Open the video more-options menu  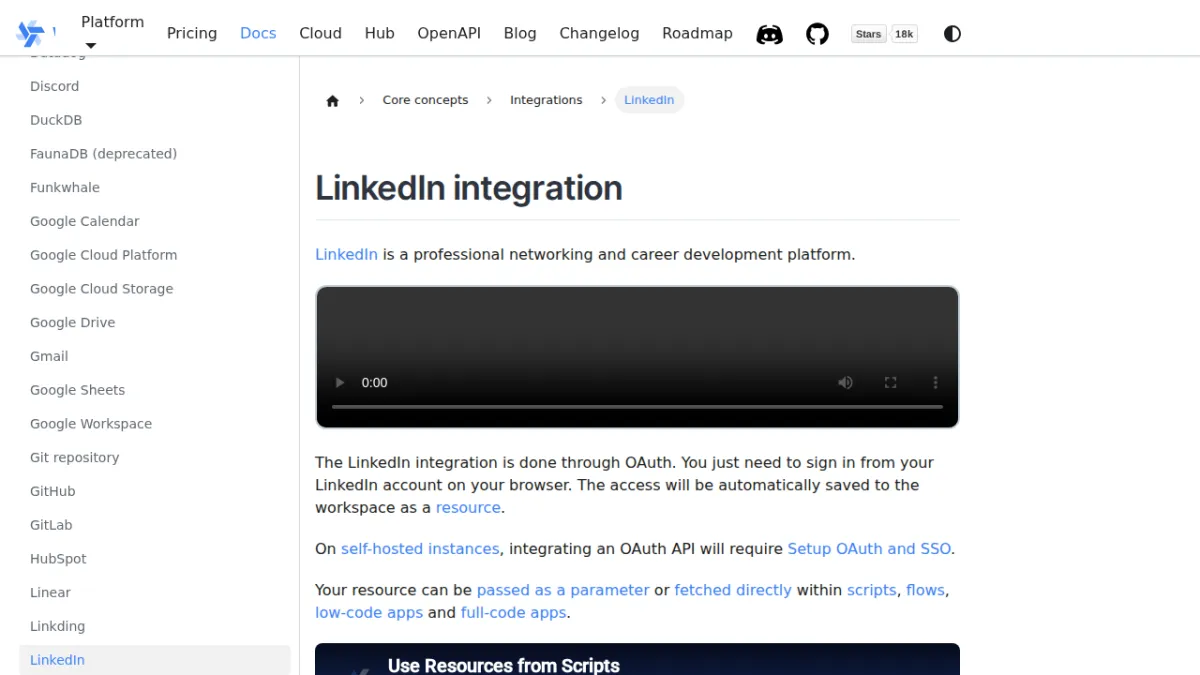[x=935, y=382]
